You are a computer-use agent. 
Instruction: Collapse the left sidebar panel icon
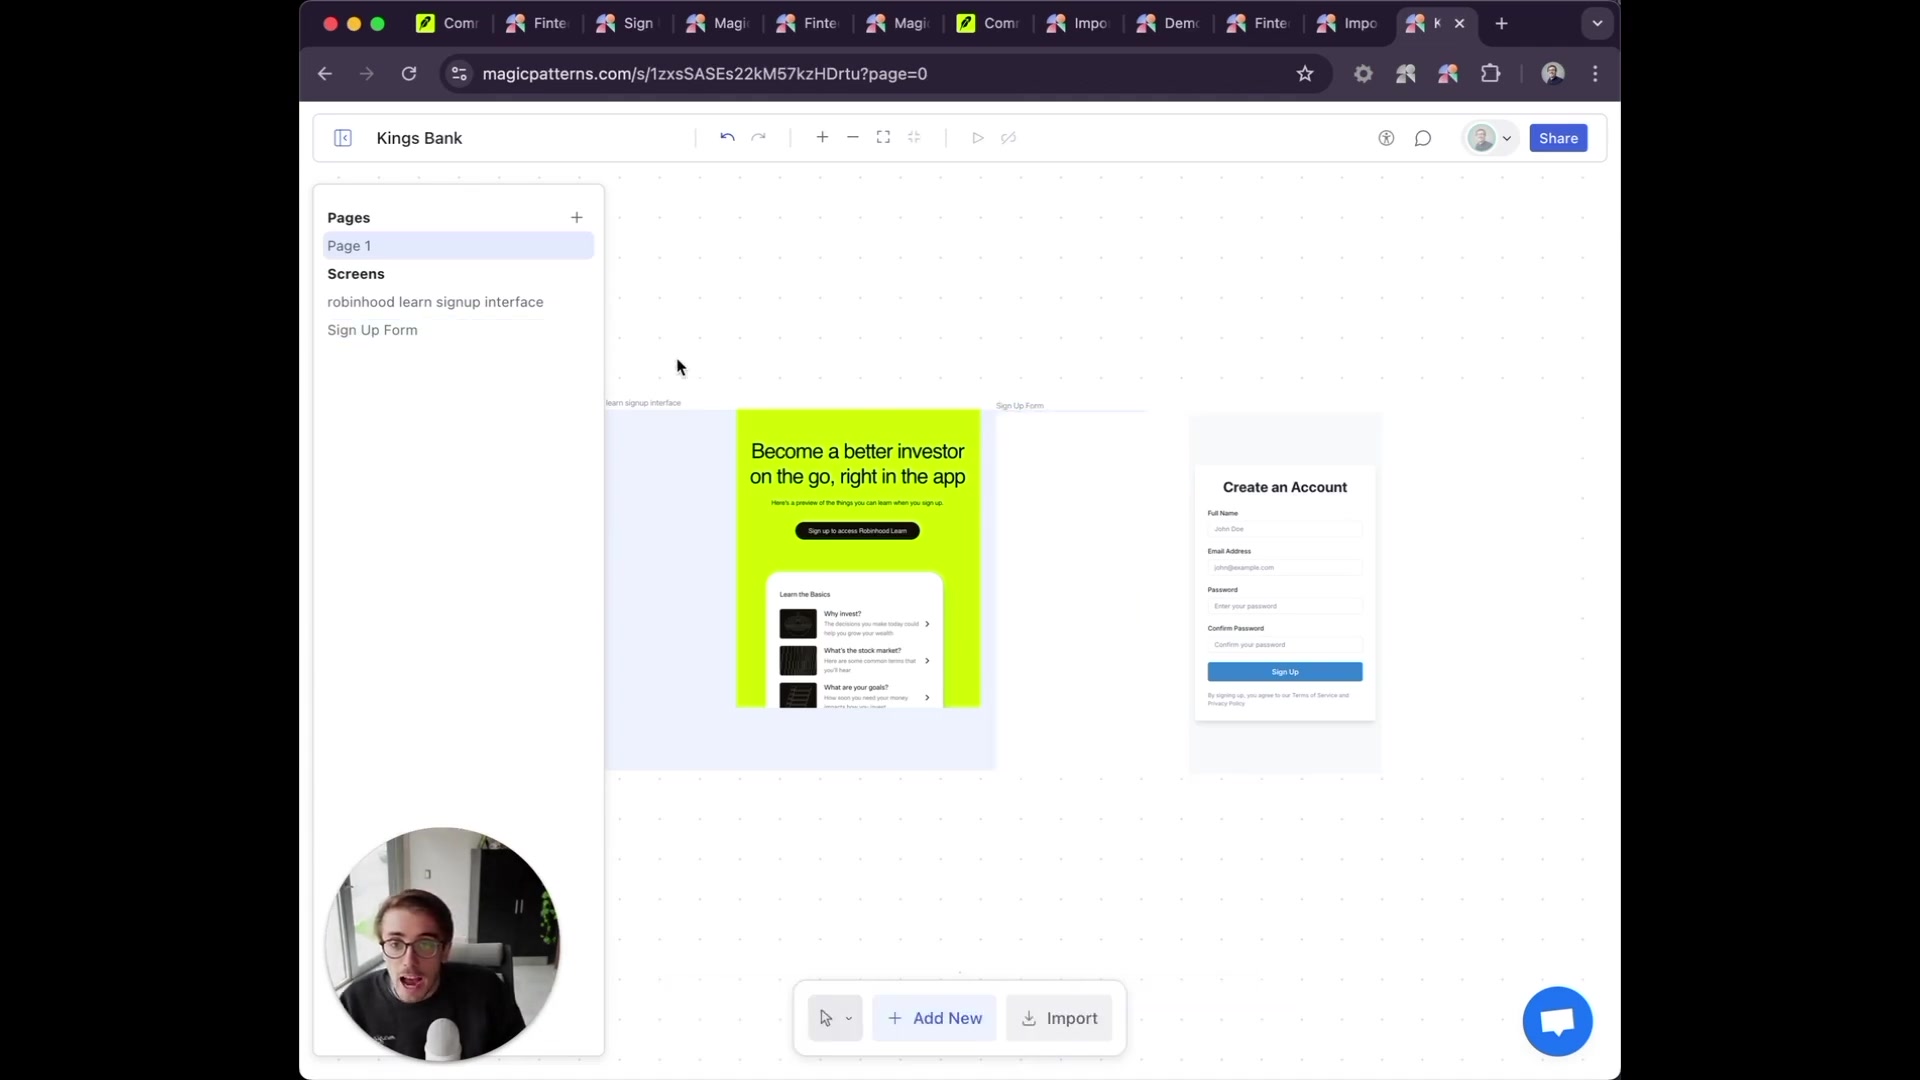coord(342,138)
